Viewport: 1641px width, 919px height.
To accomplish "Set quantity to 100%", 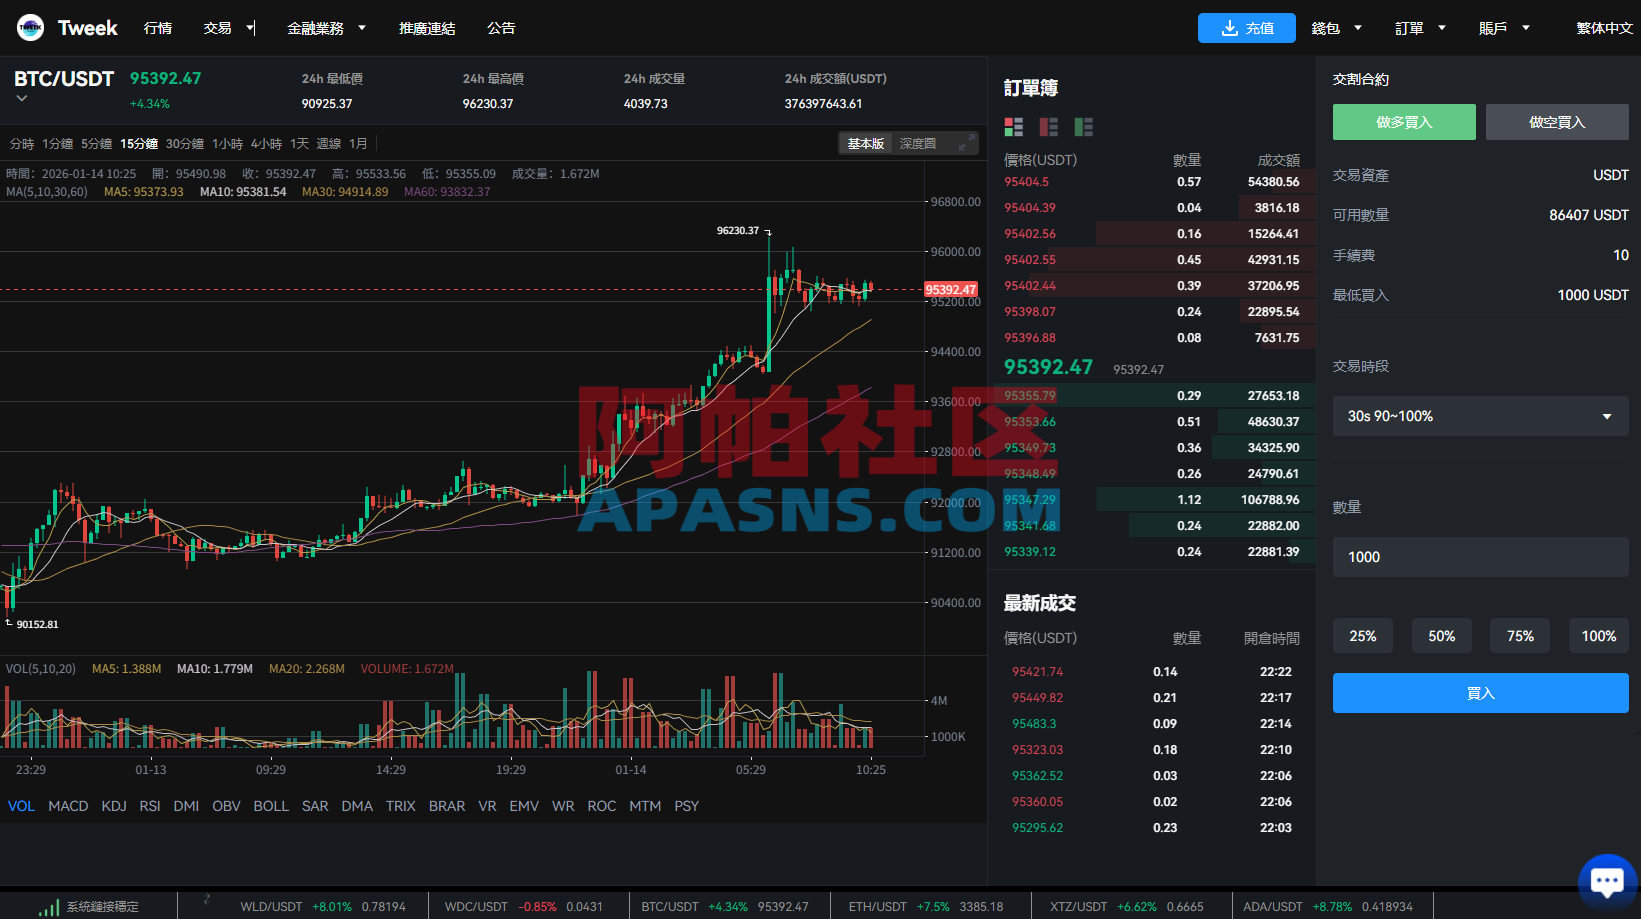I will 1598,636.
